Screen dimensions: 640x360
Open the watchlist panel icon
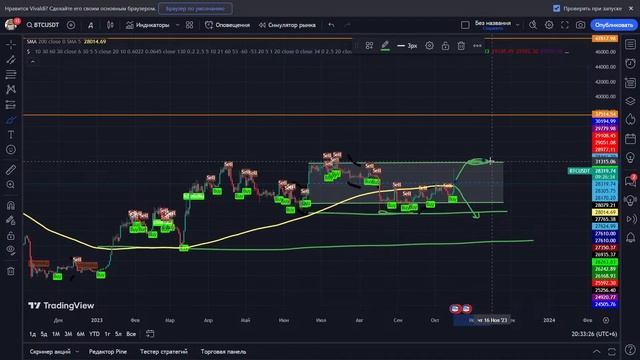click(630, 44)
